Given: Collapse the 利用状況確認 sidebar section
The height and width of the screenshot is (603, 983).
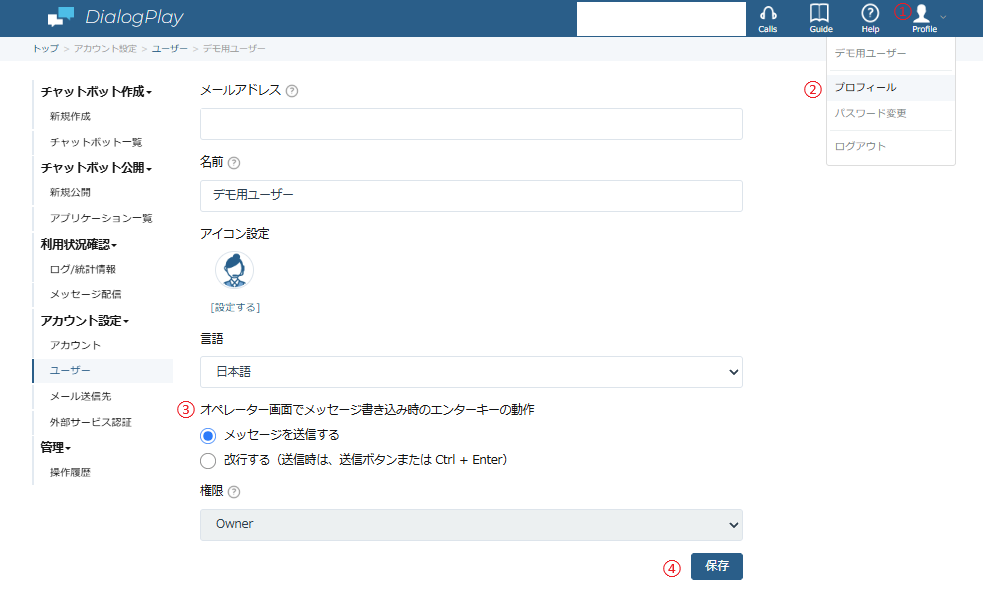Looking at the screenshot, I should click(x=78, y=244).
